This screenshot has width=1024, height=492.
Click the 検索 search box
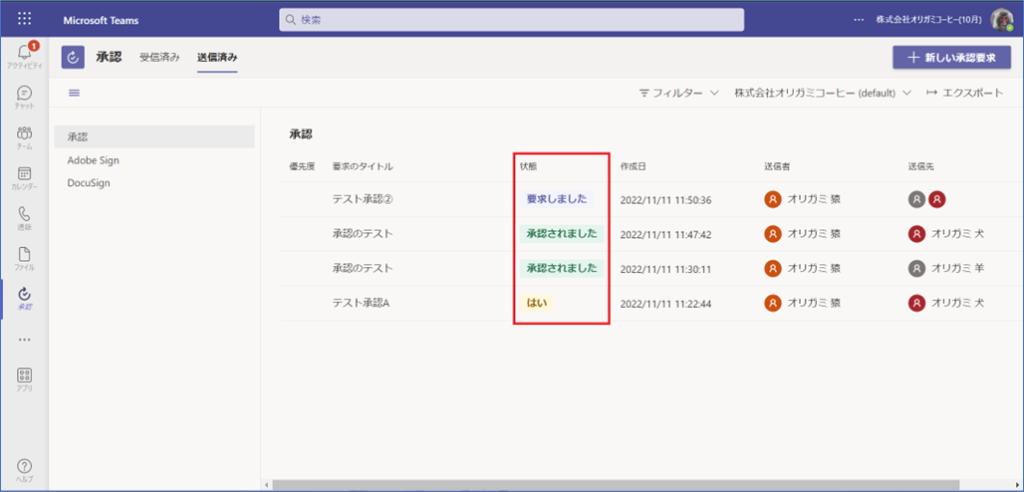(x=511, y=20)
